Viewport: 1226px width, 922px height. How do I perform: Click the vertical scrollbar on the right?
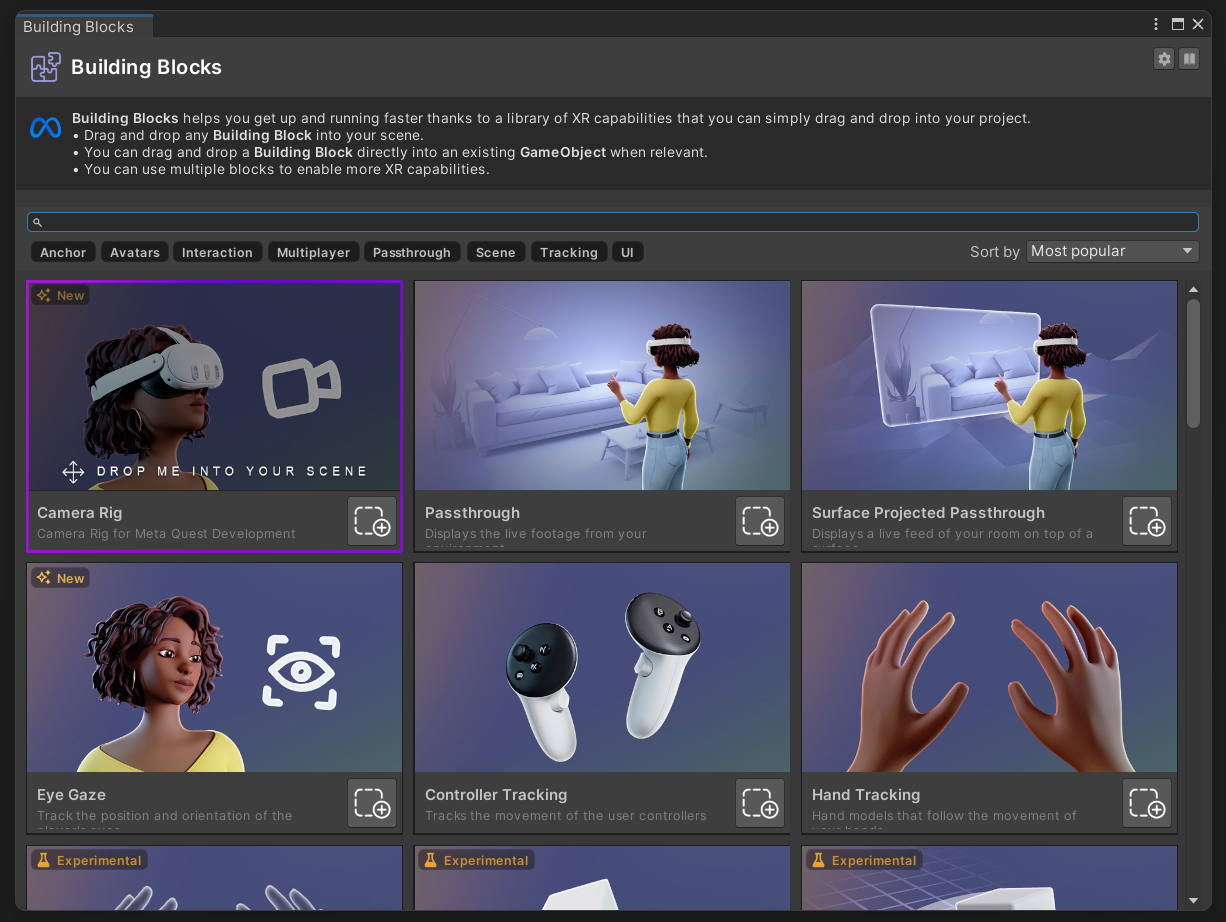click(1193, 360)
